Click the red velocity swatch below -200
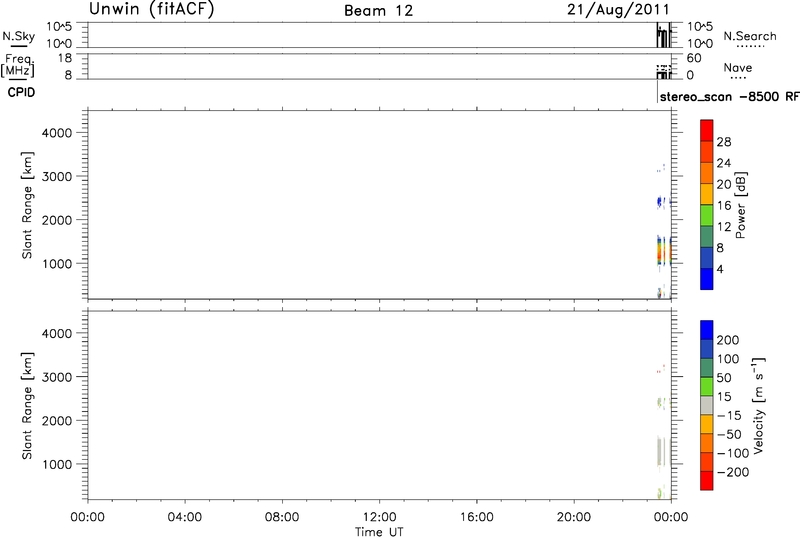 coord(707,481)
